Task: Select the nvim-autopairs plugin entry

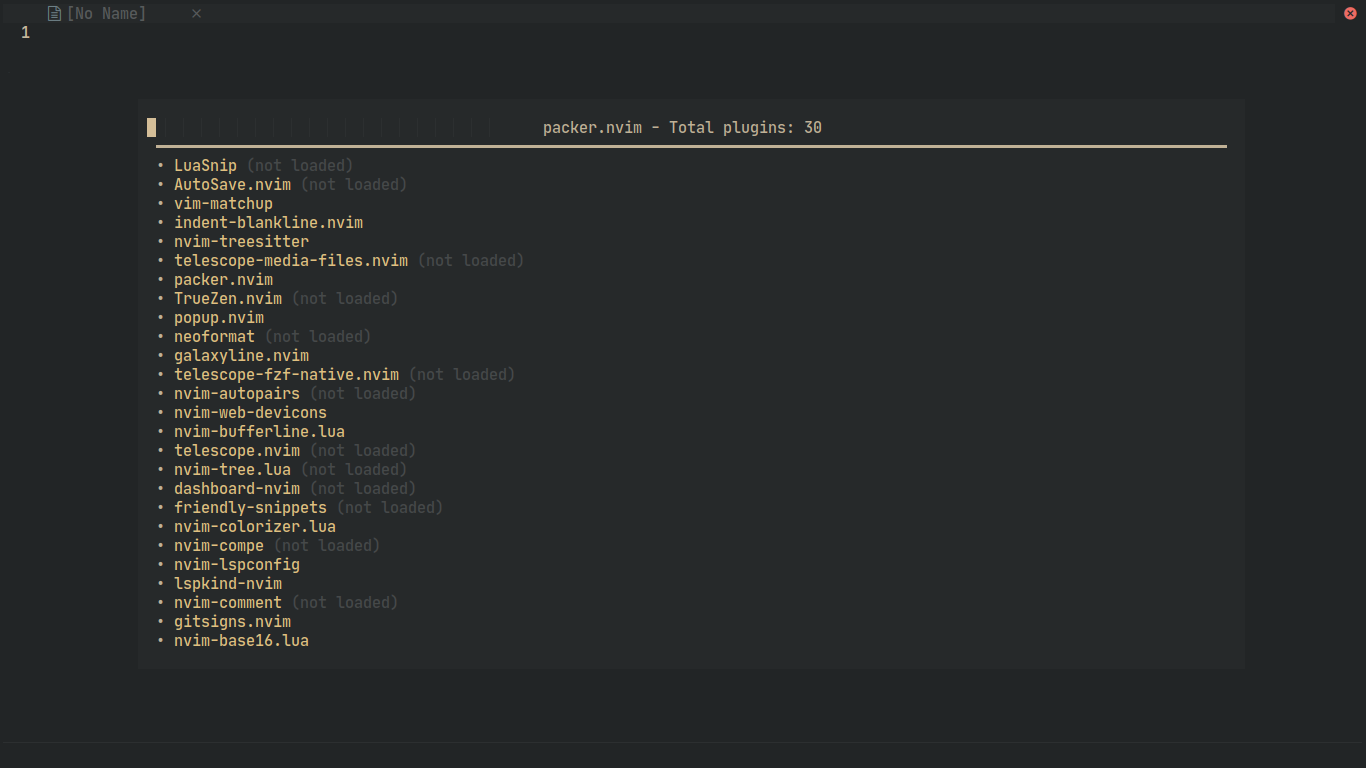Action: [x=237, y=393]
